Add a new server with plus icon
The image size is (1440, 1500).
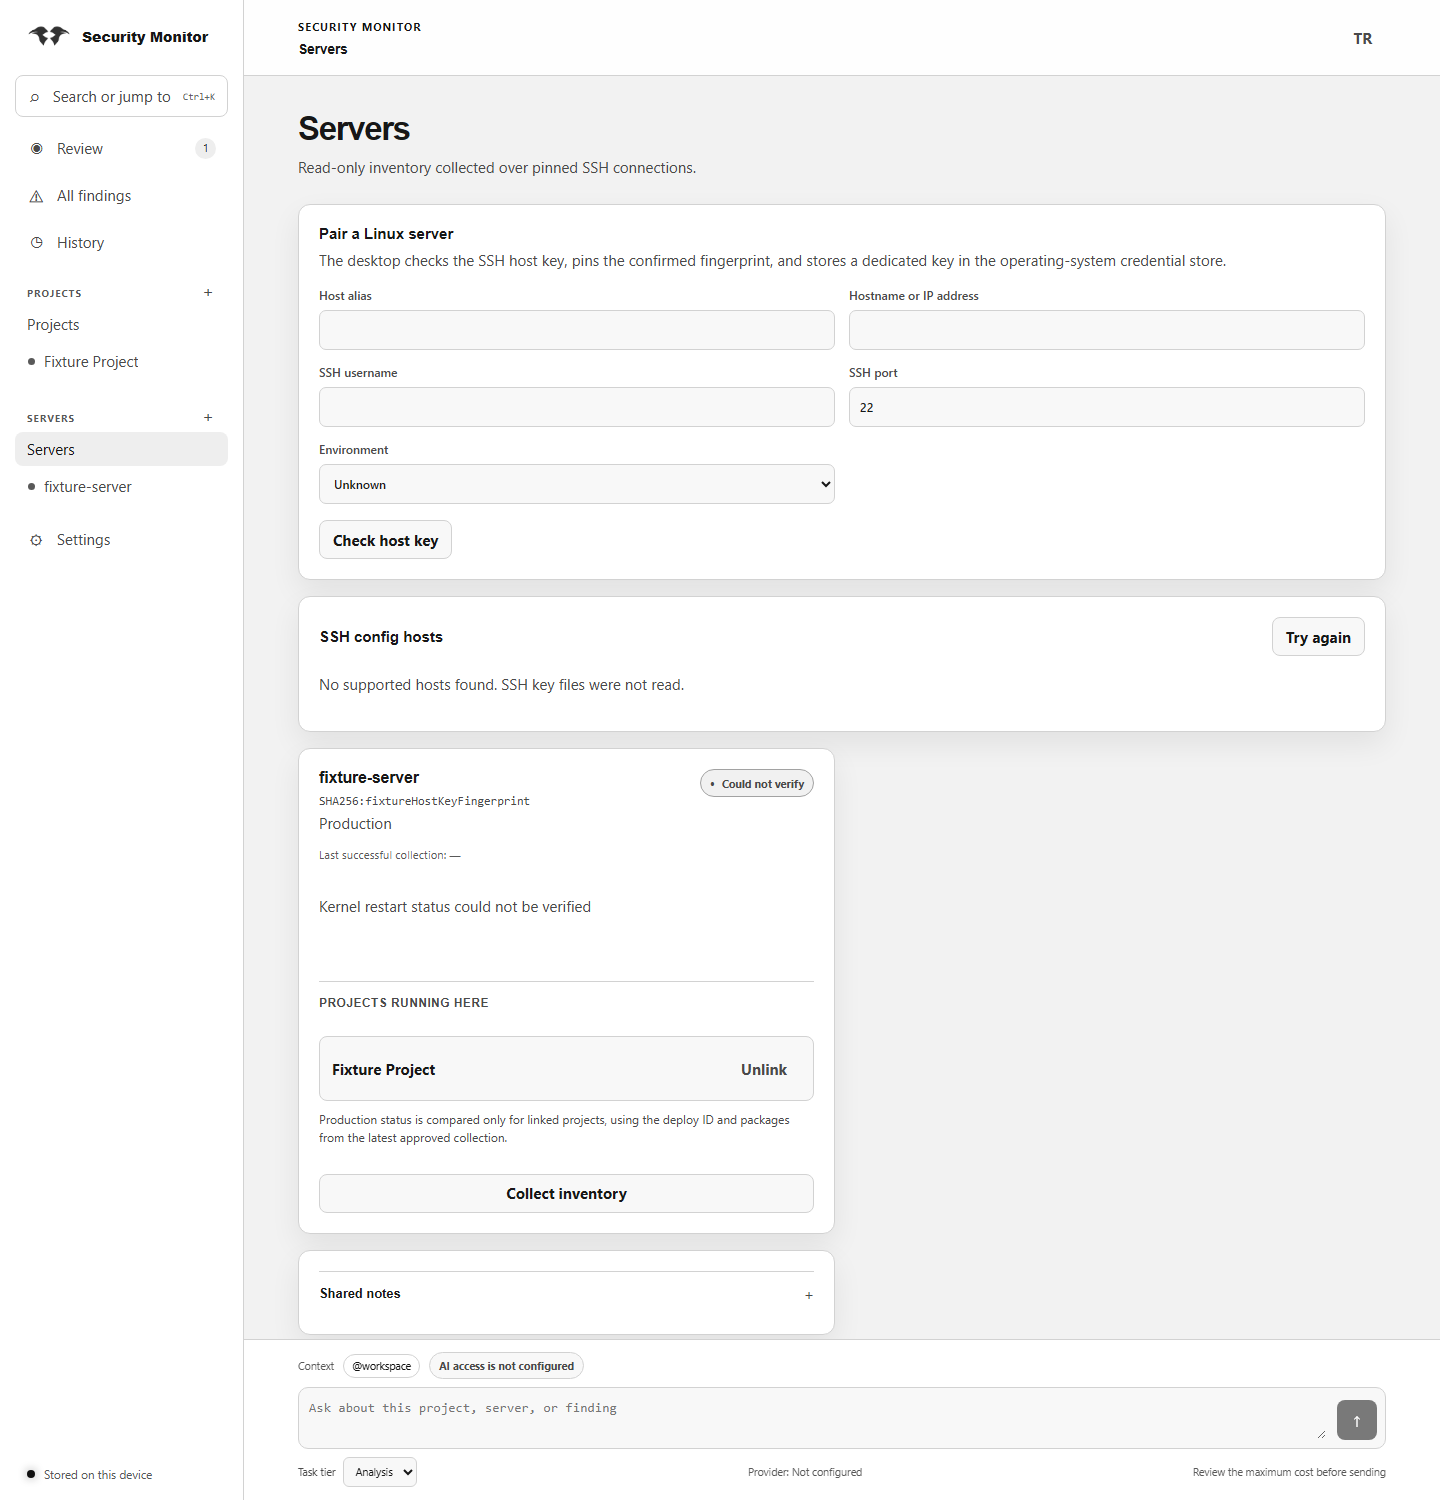(208, 418)
